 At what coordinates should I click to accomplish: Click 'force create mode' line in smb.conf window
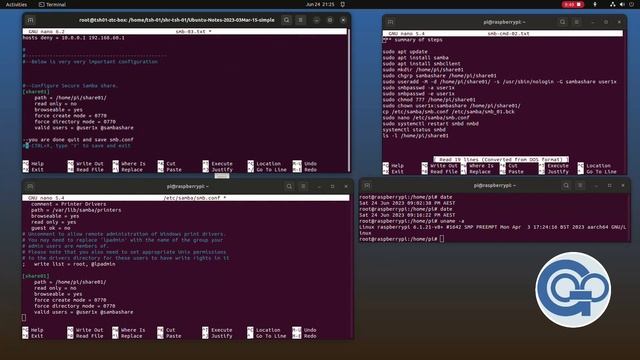point(70,300)
